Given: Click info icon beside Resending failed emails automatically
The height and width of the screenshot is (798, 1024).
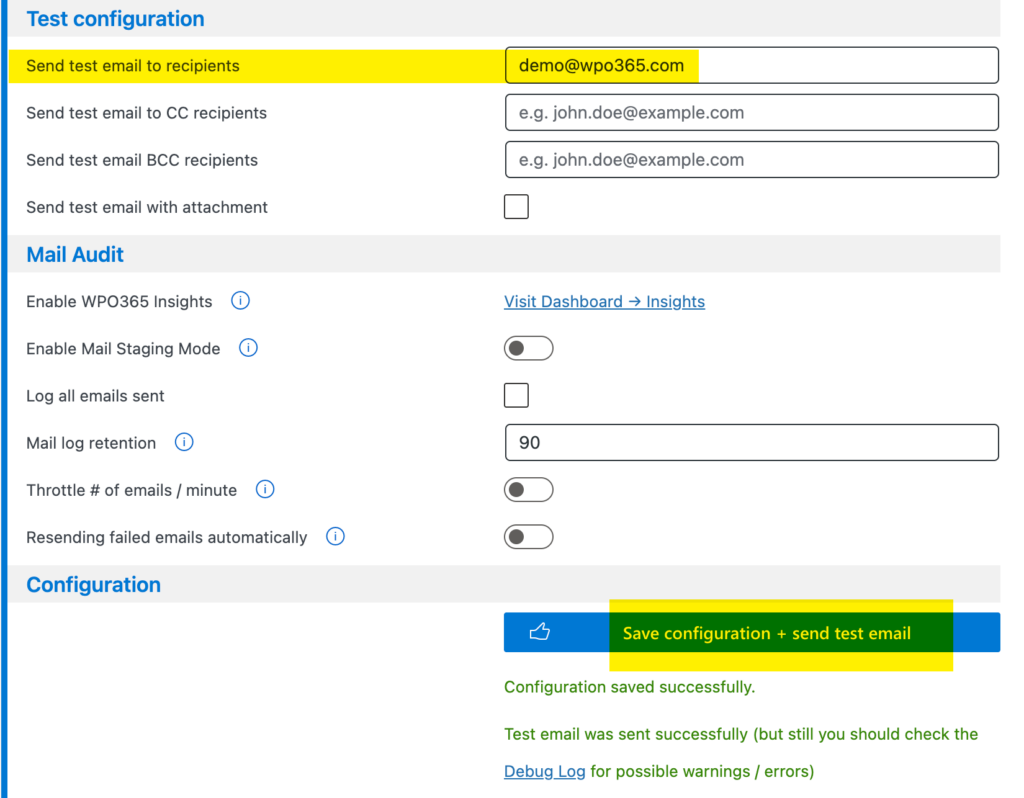Looking at the screenshot, I should click(x=335, y=537).
